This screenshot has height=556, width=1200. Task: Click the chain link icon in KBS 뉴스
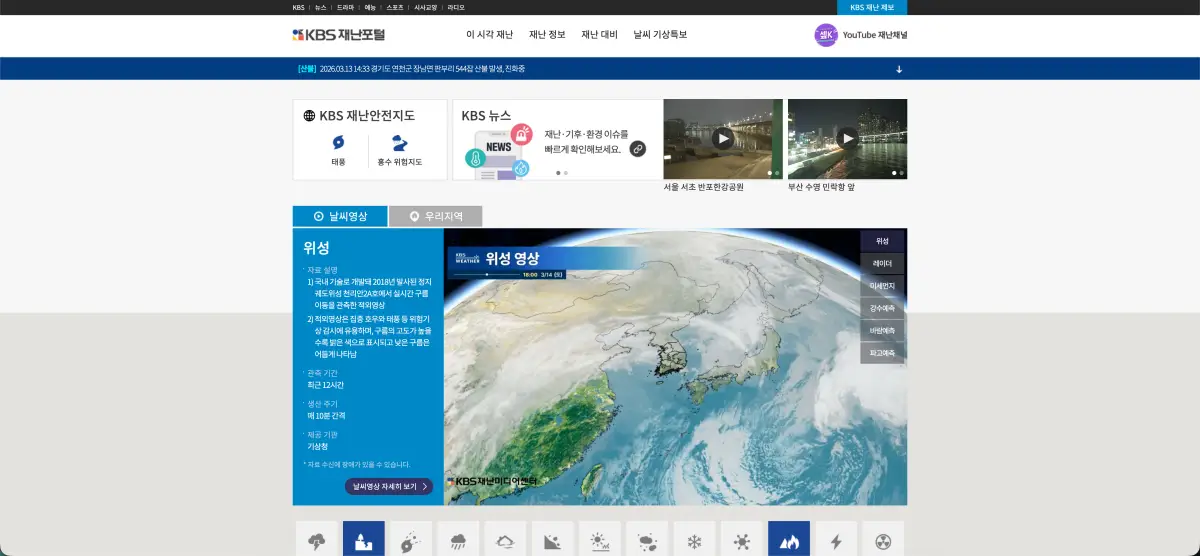[637, 149]
